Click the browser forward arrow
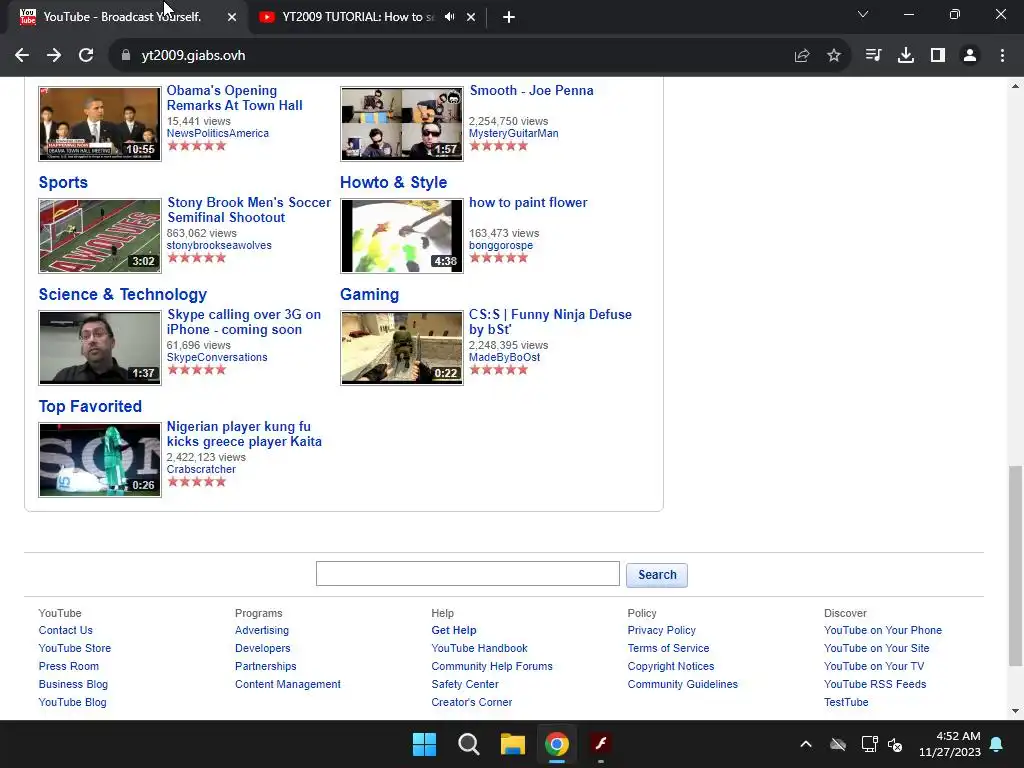 pyautogui.click(x=54, y=56)
